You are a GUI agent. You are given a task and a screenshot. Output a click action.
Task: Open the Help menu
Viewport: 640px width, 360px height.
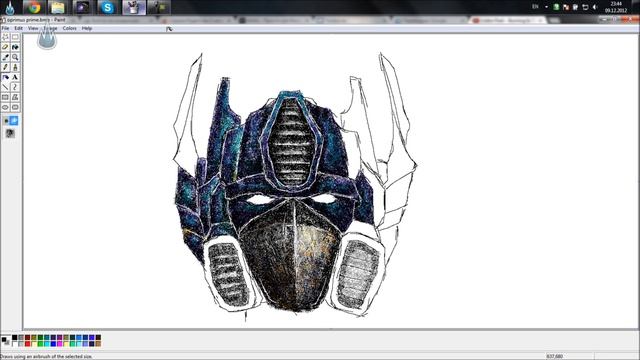(87, 29)
